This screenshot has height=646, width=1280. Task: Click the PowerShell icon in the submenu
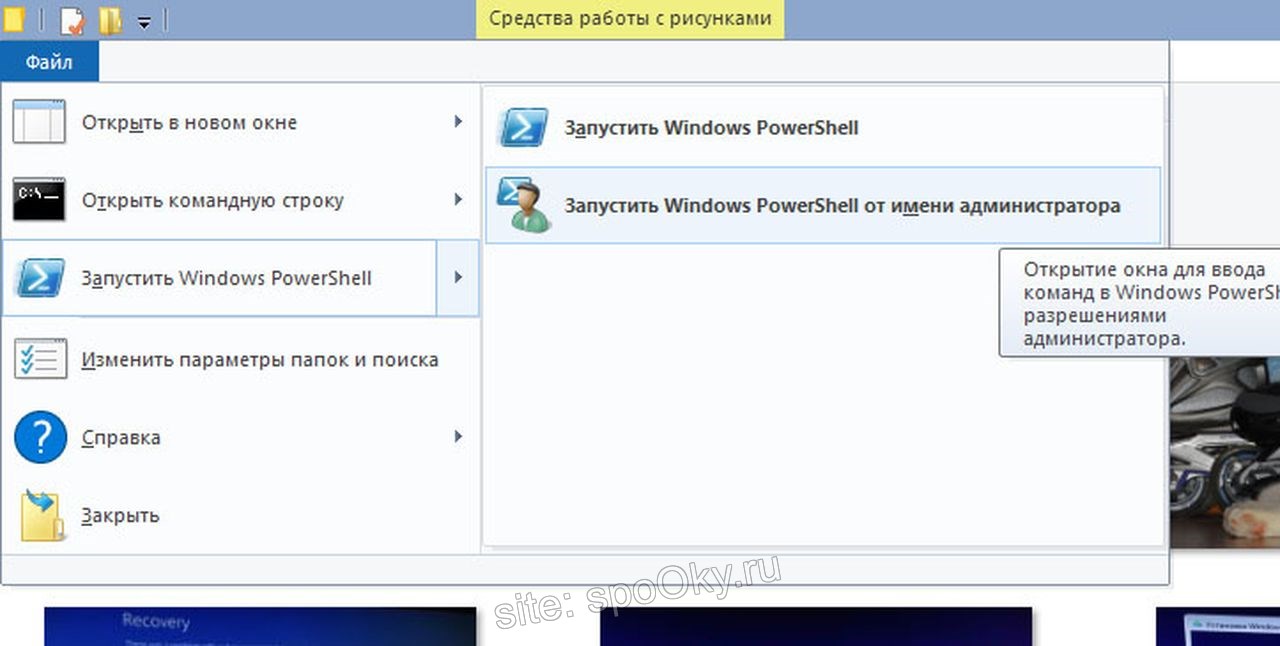coord(524,127)
